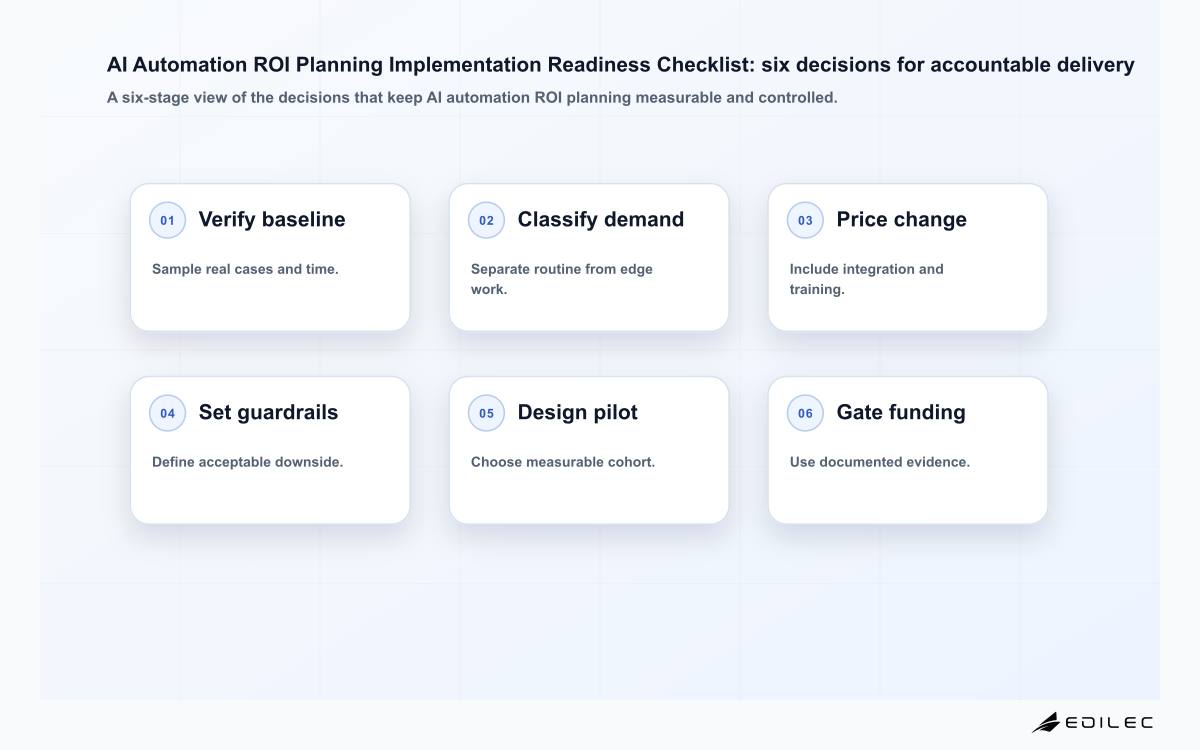Open the Price change card title

click(902, 220)
